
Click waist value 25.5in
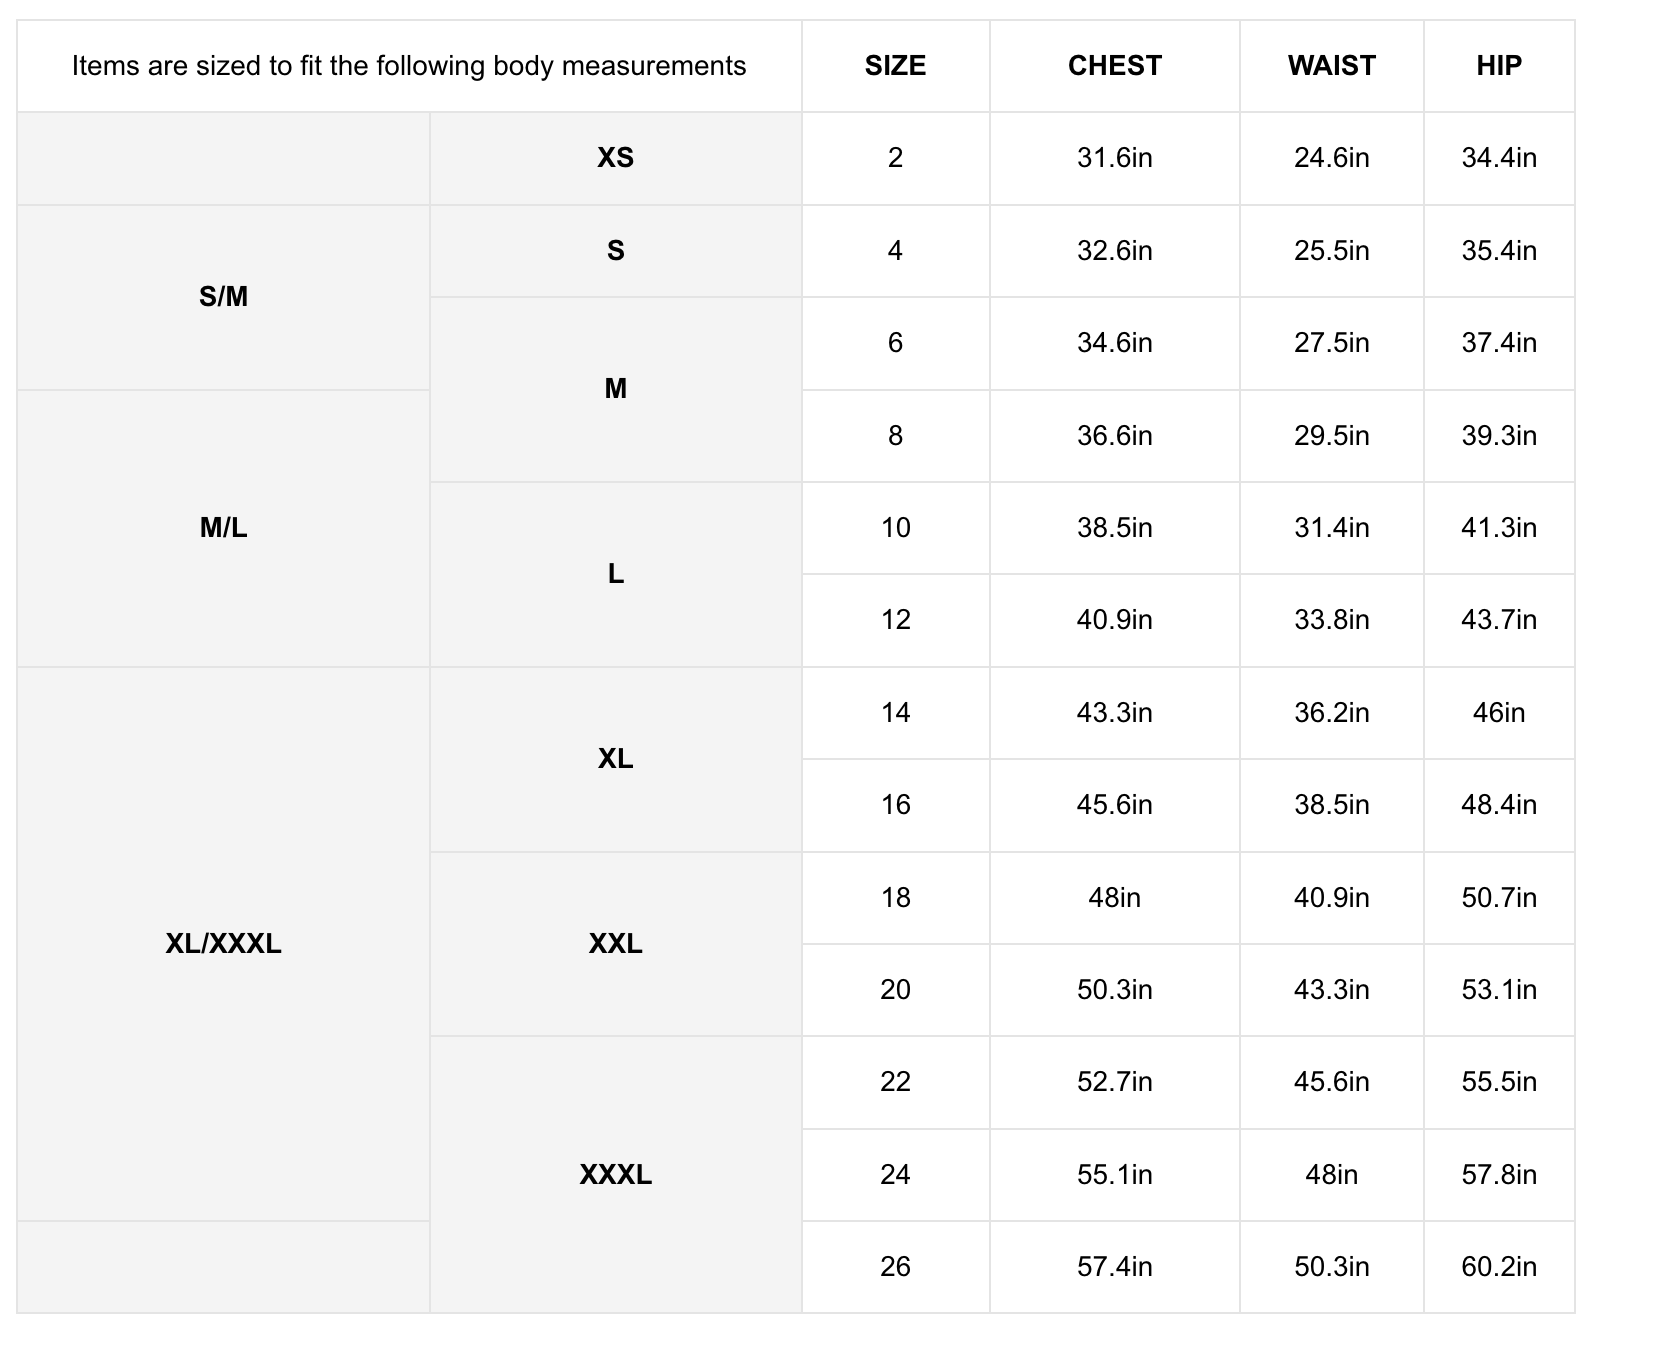click(x=1331, y=251)
